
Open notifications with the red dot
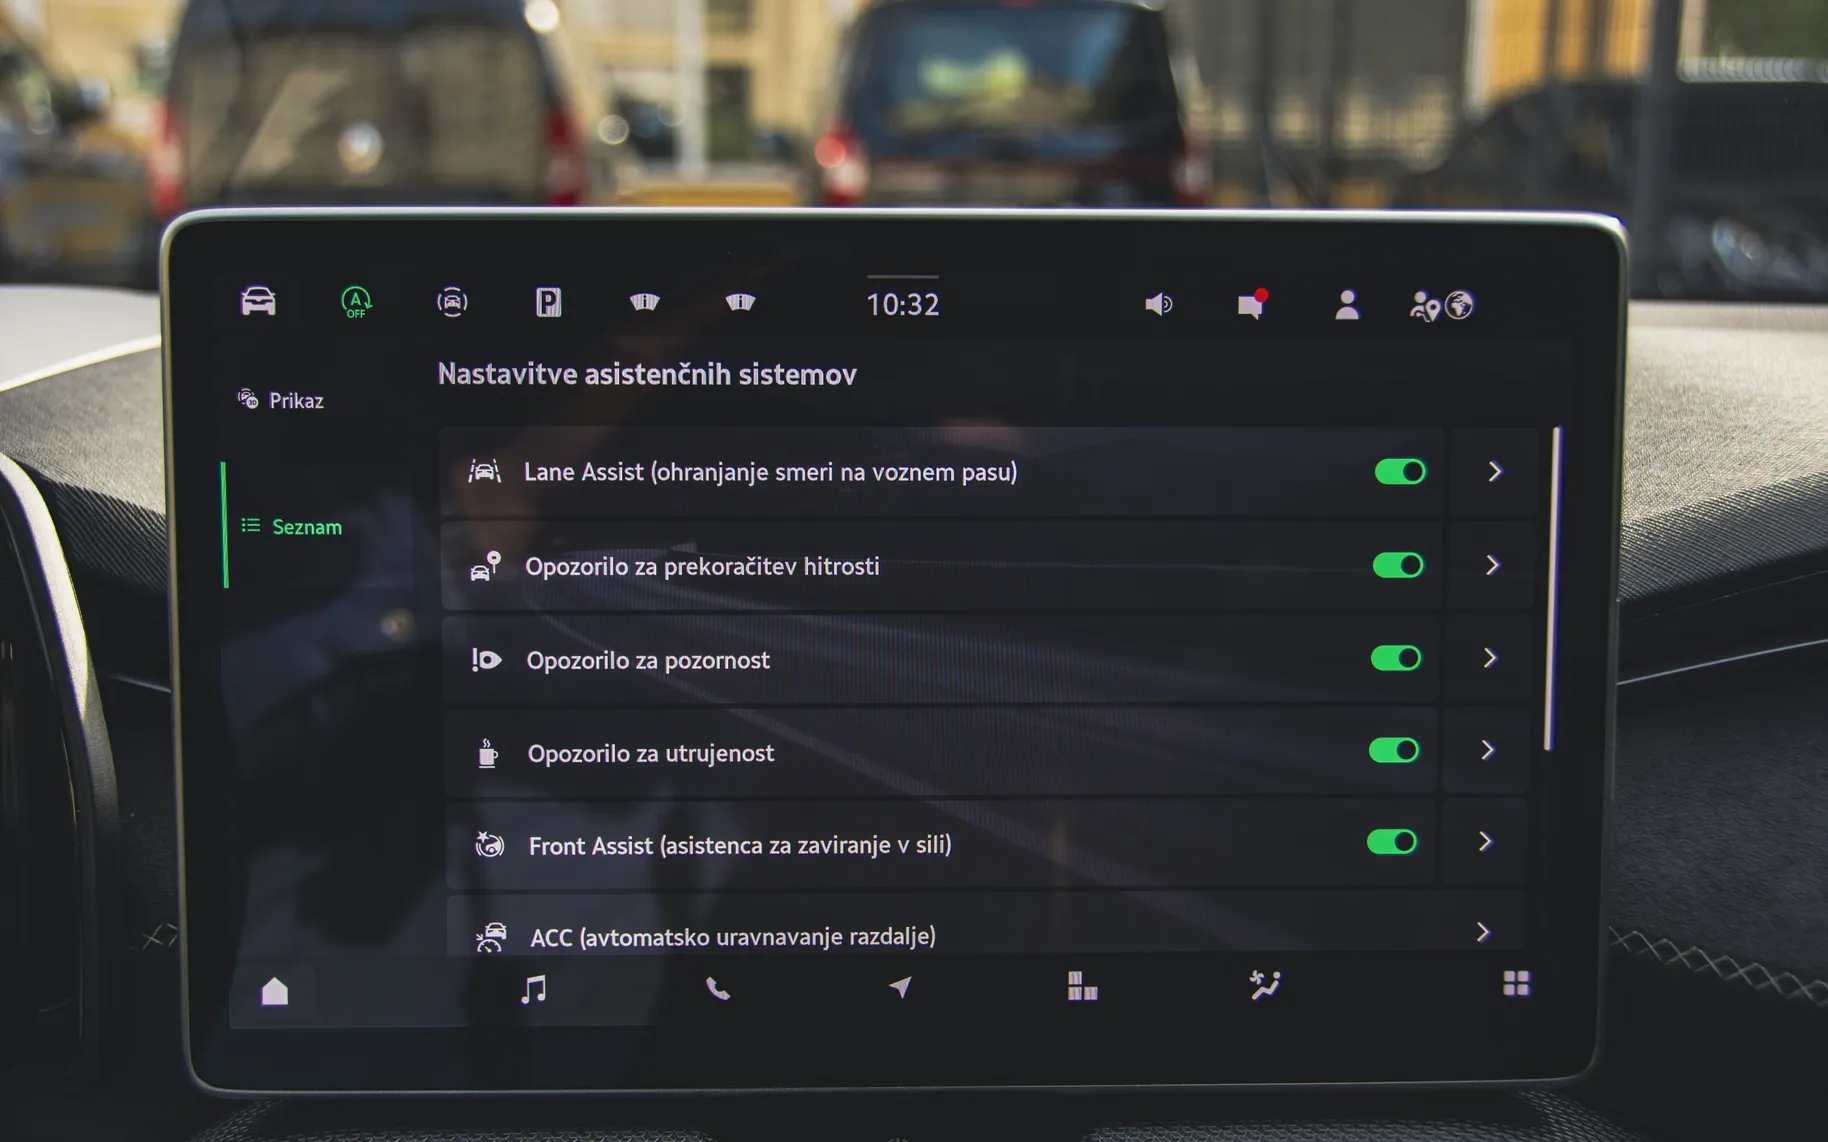[1252, 303]
